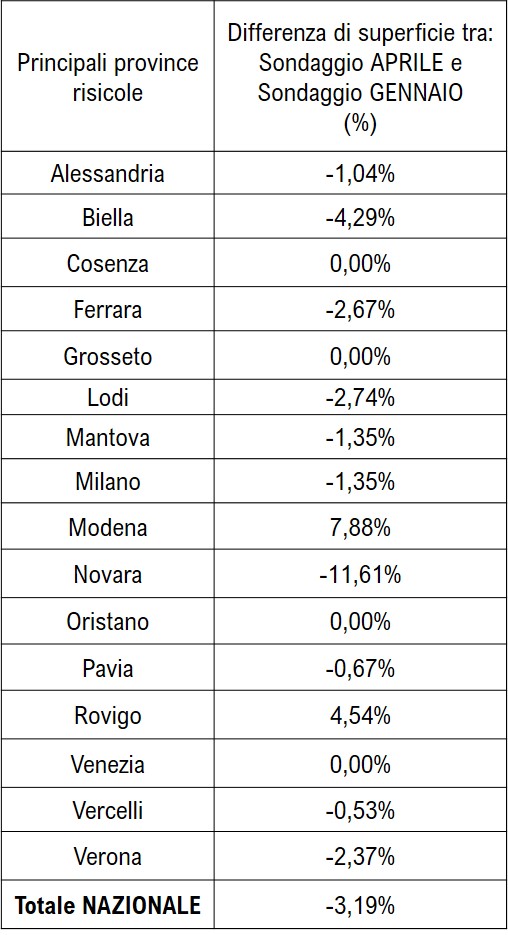The image size is (508, 935).
Task: Click the Milano province cell
Action: pos(107,481)
